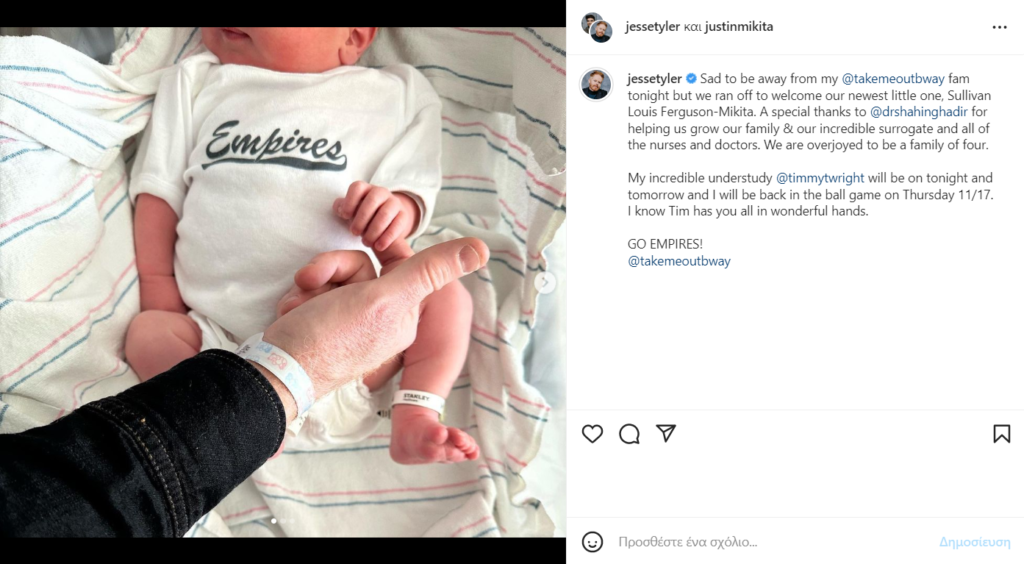The width and height of the screenshot is (1024, 564).
Task: Click the jessetyler username in caption
Action: coord(654,79)
